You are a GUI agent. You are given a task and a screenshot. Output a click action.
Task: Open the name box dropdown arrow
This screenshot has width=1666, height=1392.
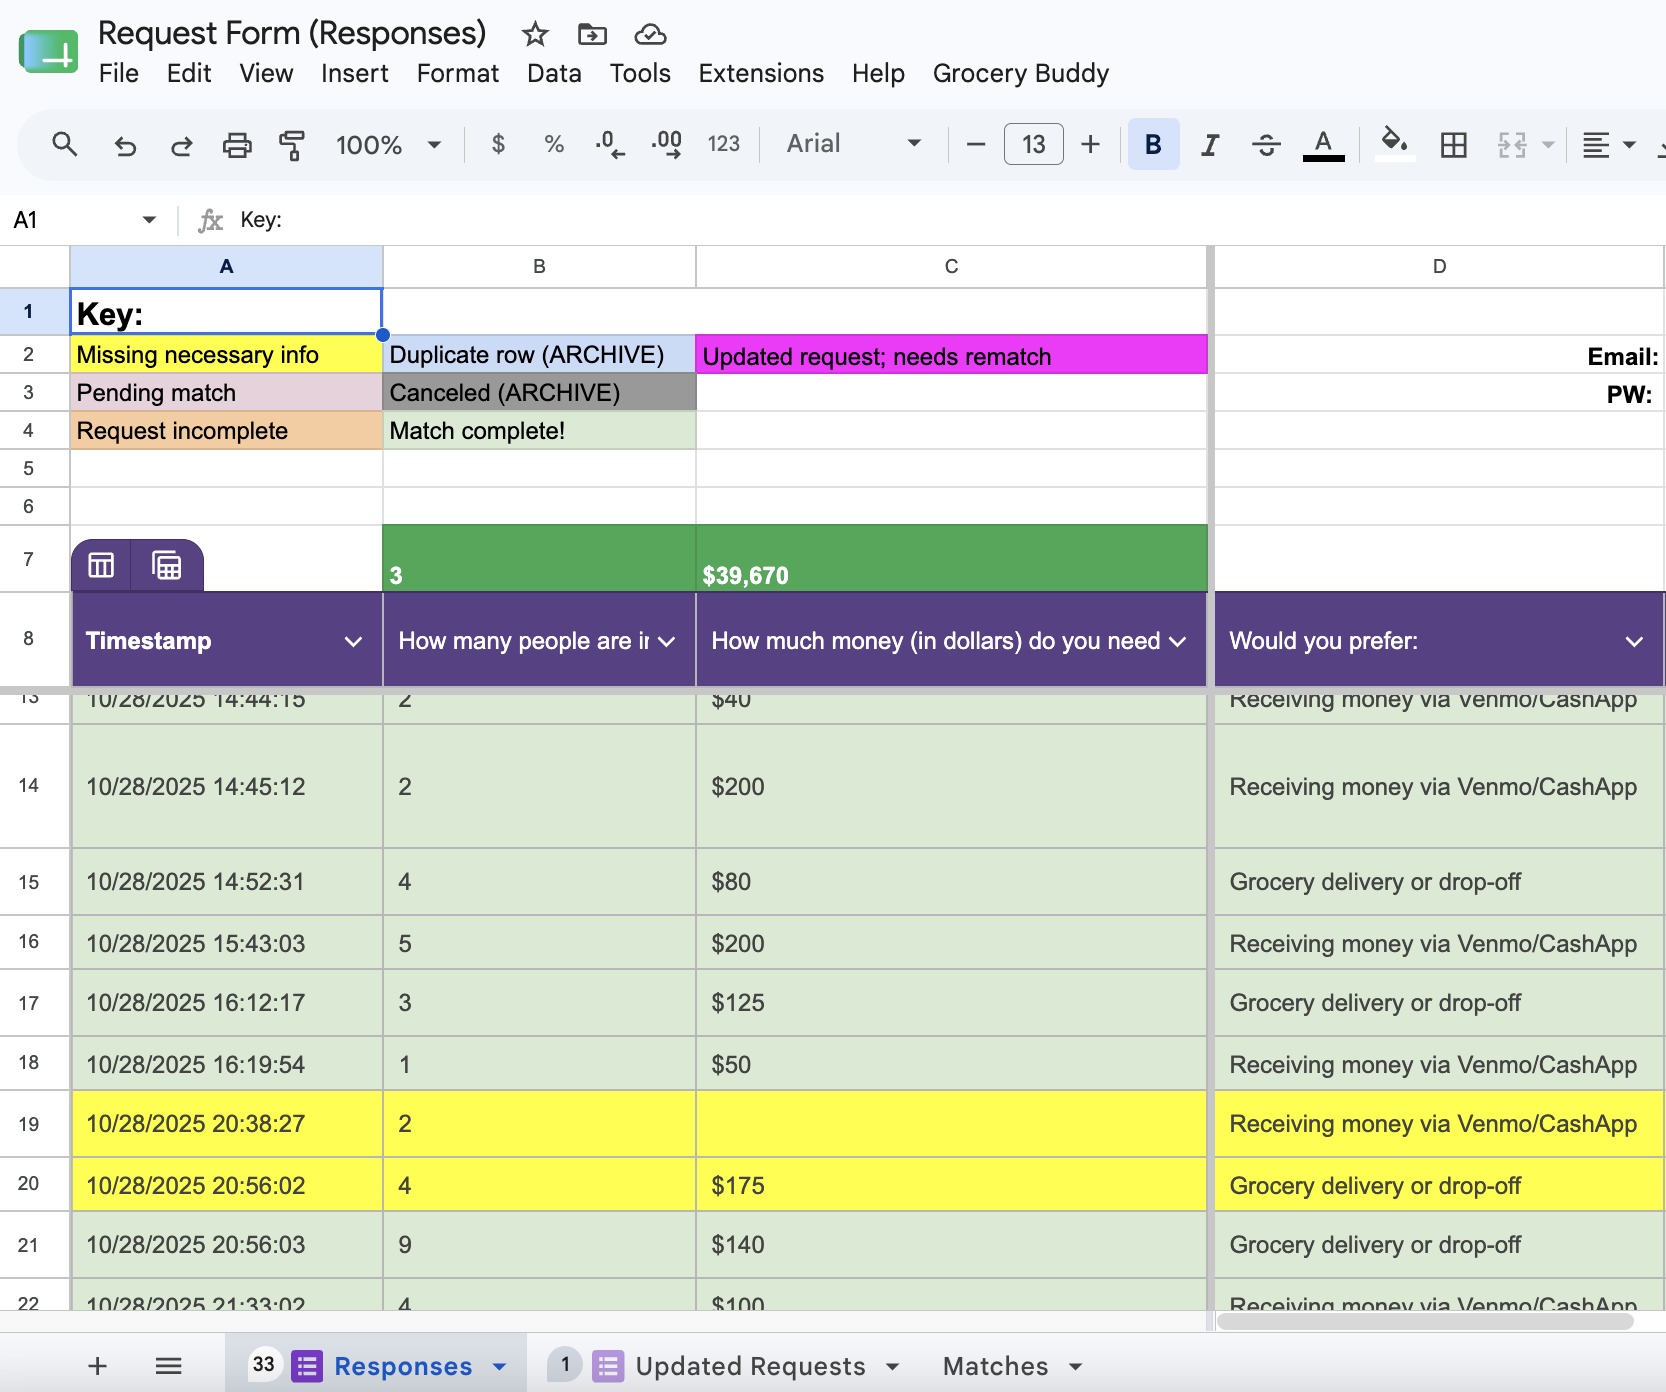pos(149,220)
